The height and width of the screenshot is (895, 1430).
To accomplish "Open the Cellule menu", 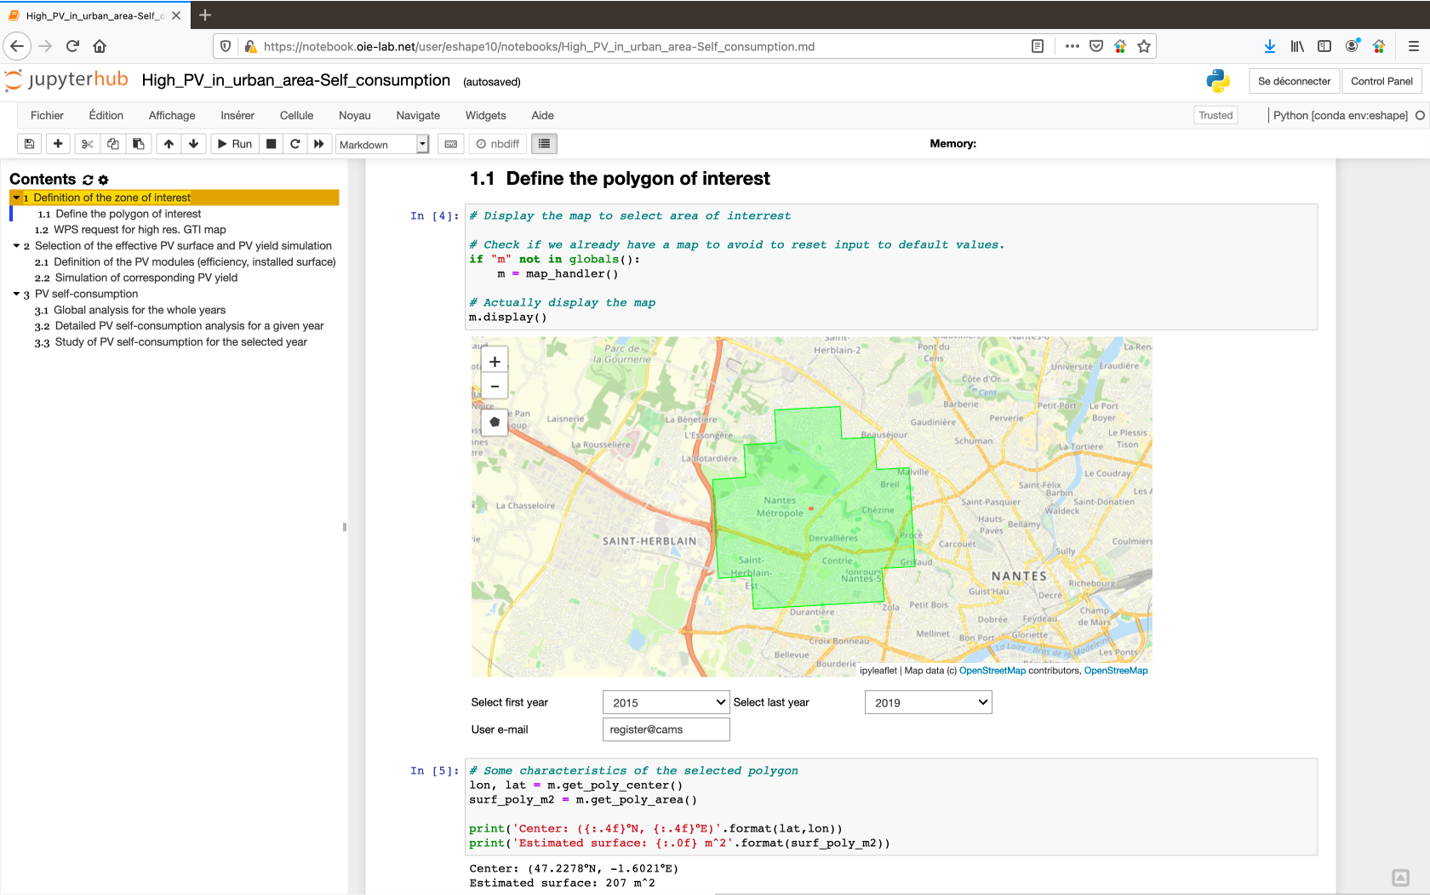I will (296, 115).
